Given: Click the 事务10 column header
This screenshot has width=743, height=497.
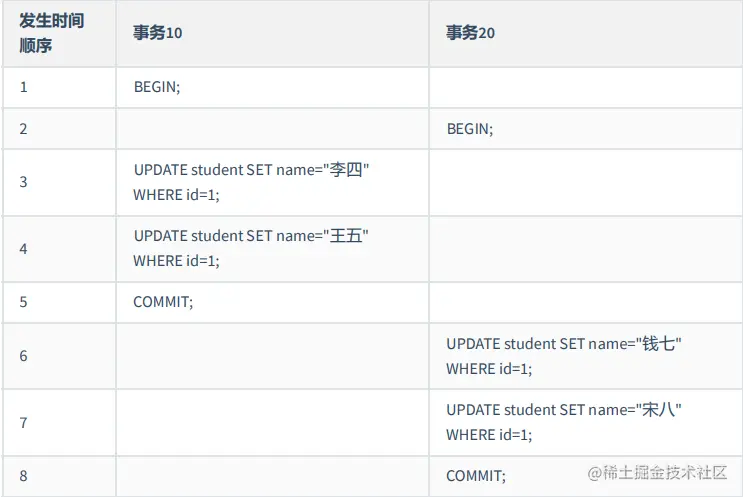Looking at the screenshot, I should coord(158,33).
